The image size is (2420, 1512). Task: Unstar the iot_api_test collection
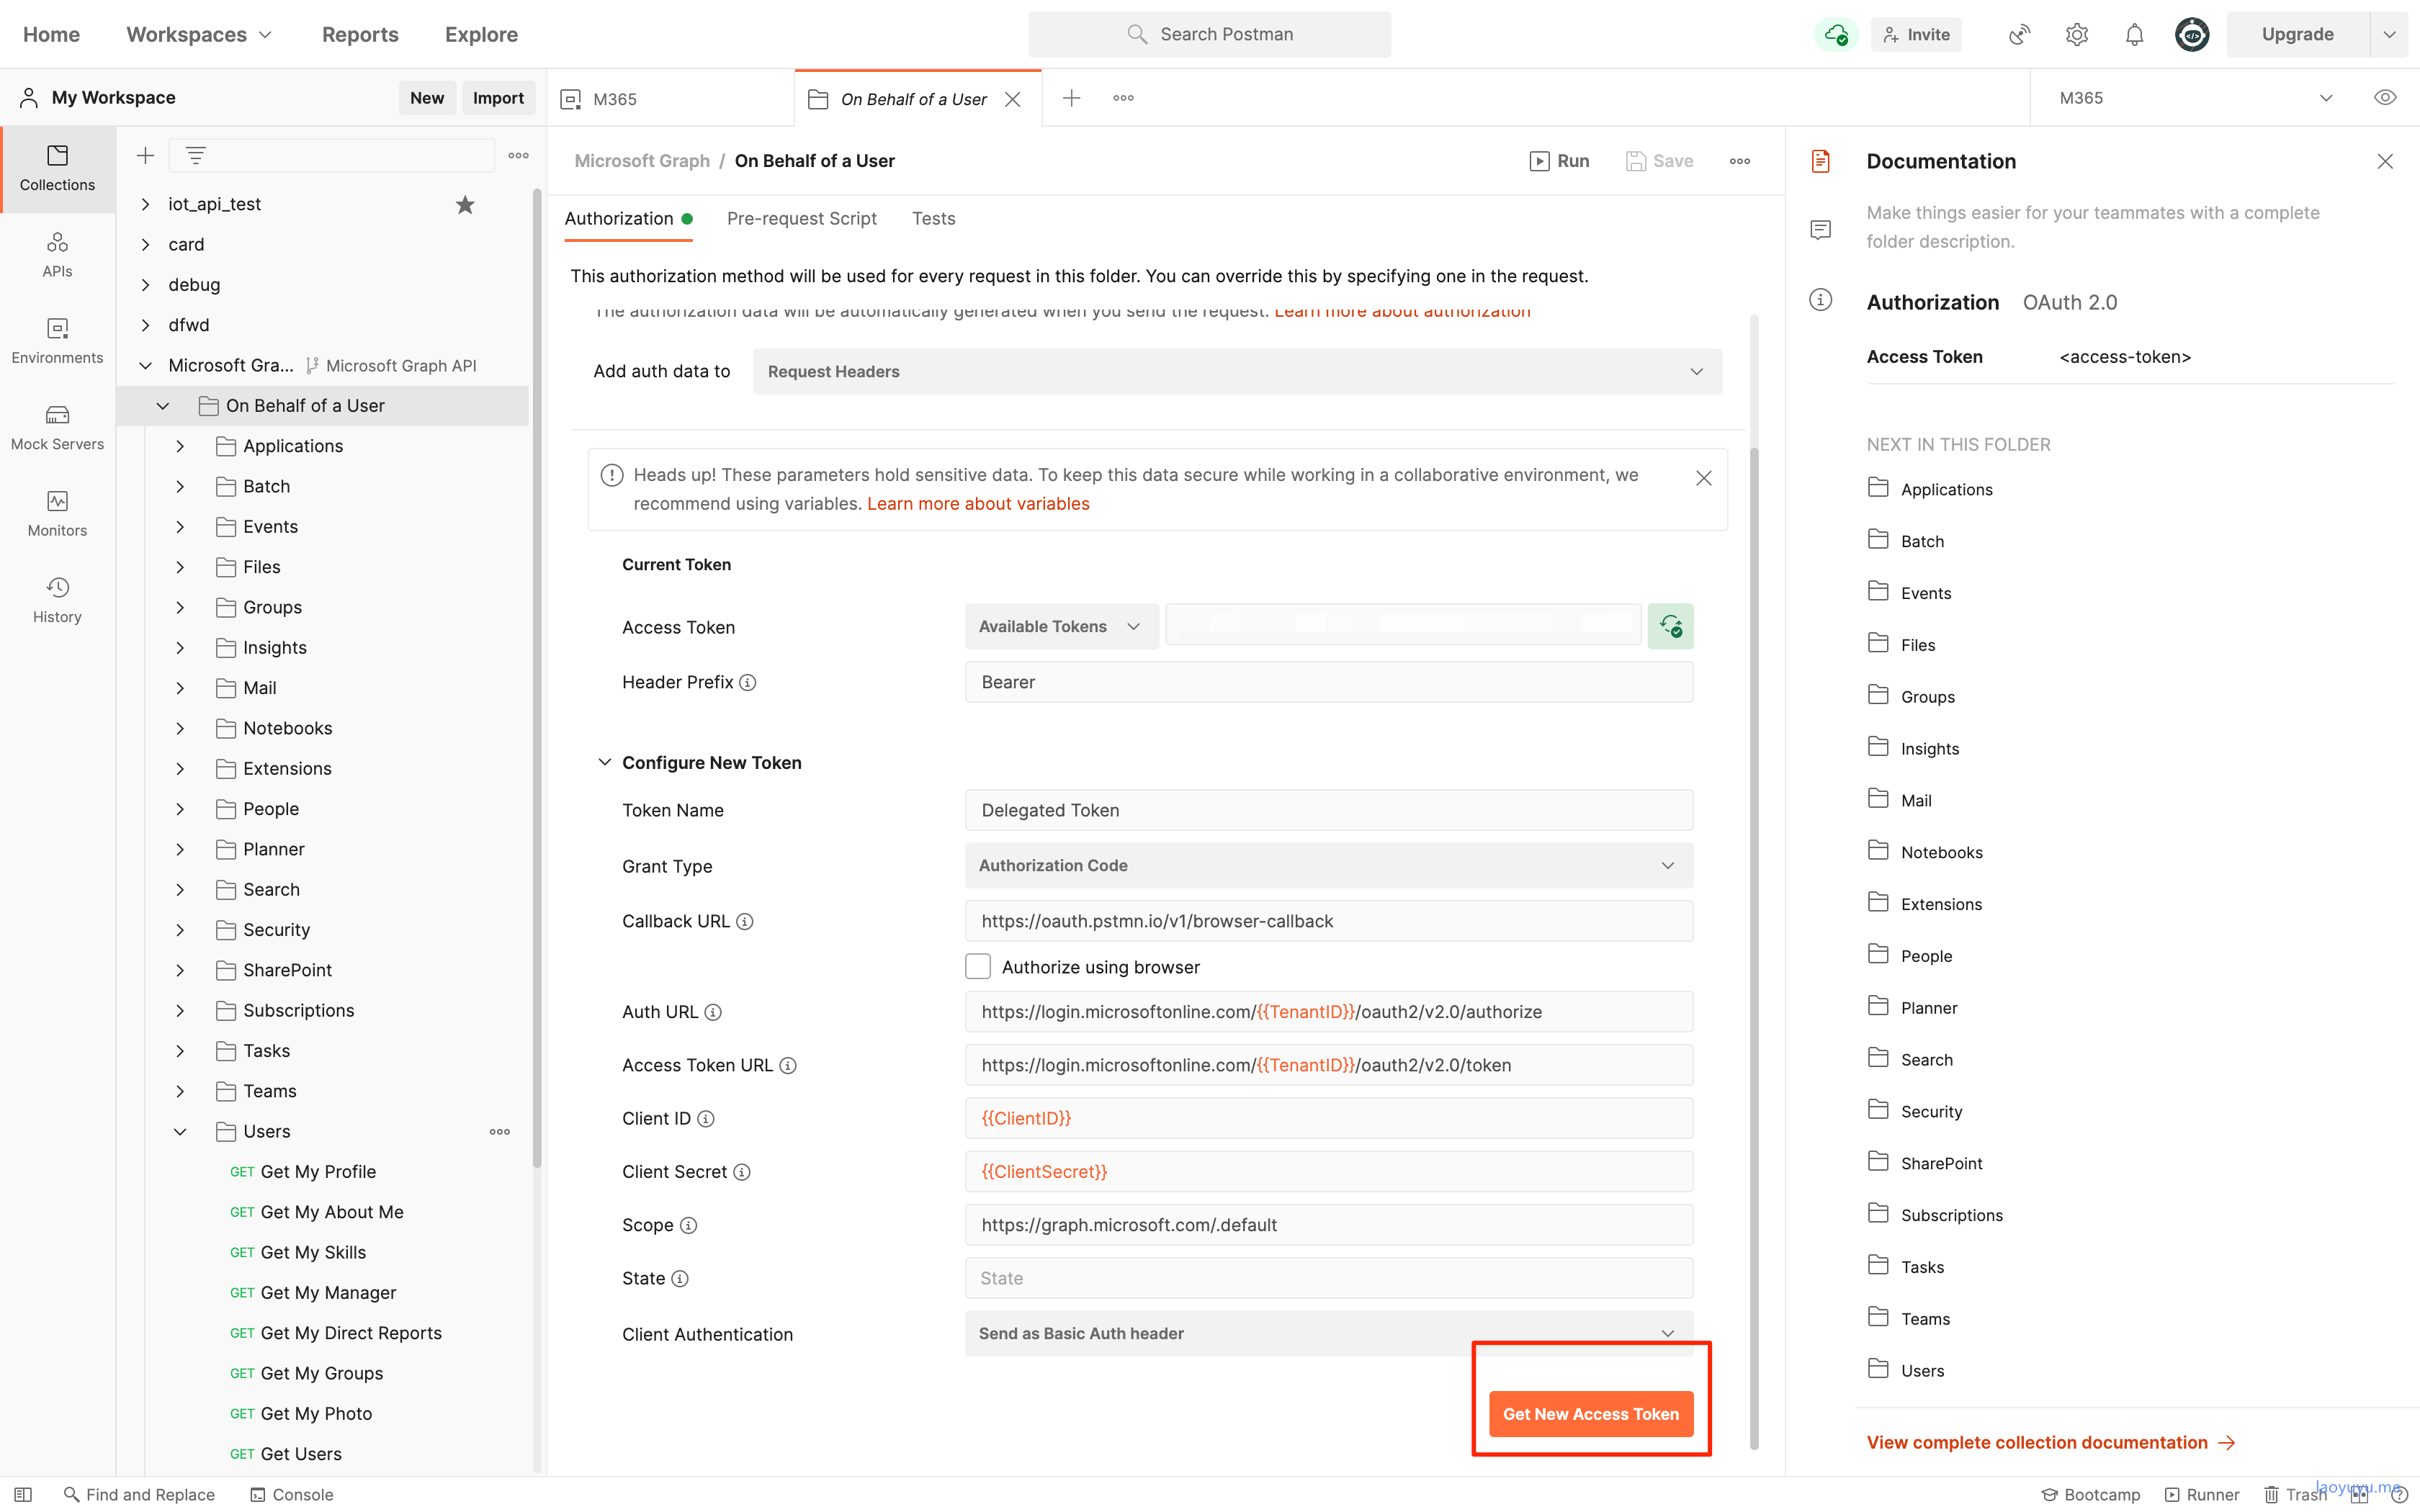point(465,204)
